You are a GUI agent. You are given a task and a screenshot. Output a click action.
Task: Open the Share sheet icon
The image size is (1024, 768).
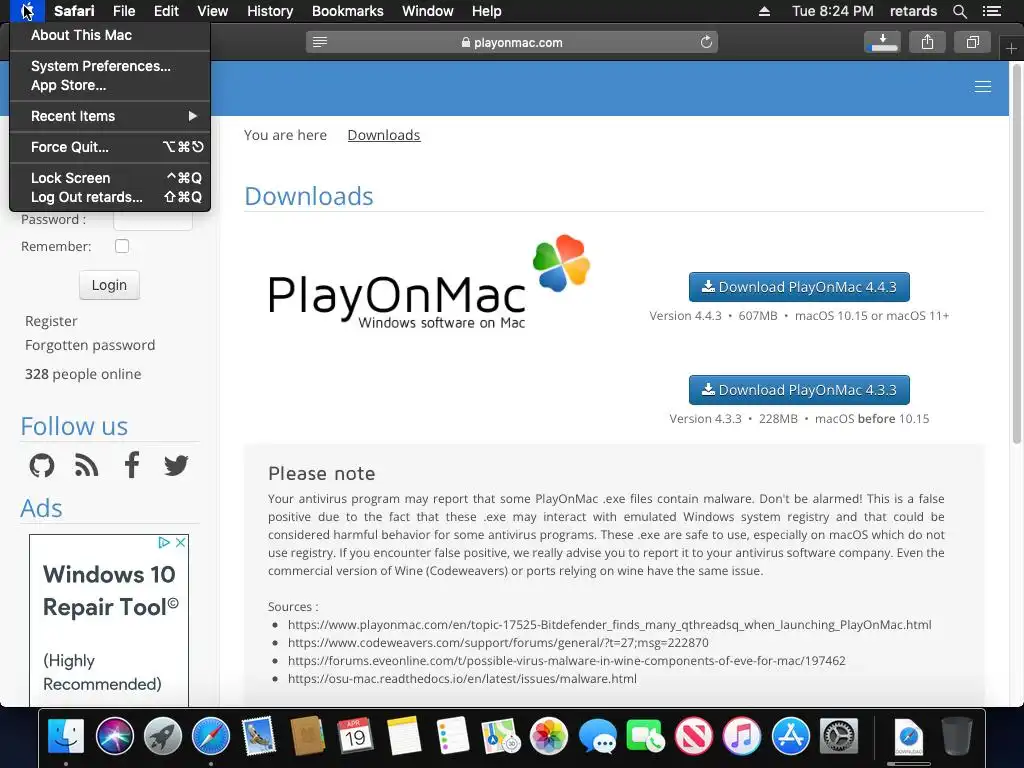(927, 42)
